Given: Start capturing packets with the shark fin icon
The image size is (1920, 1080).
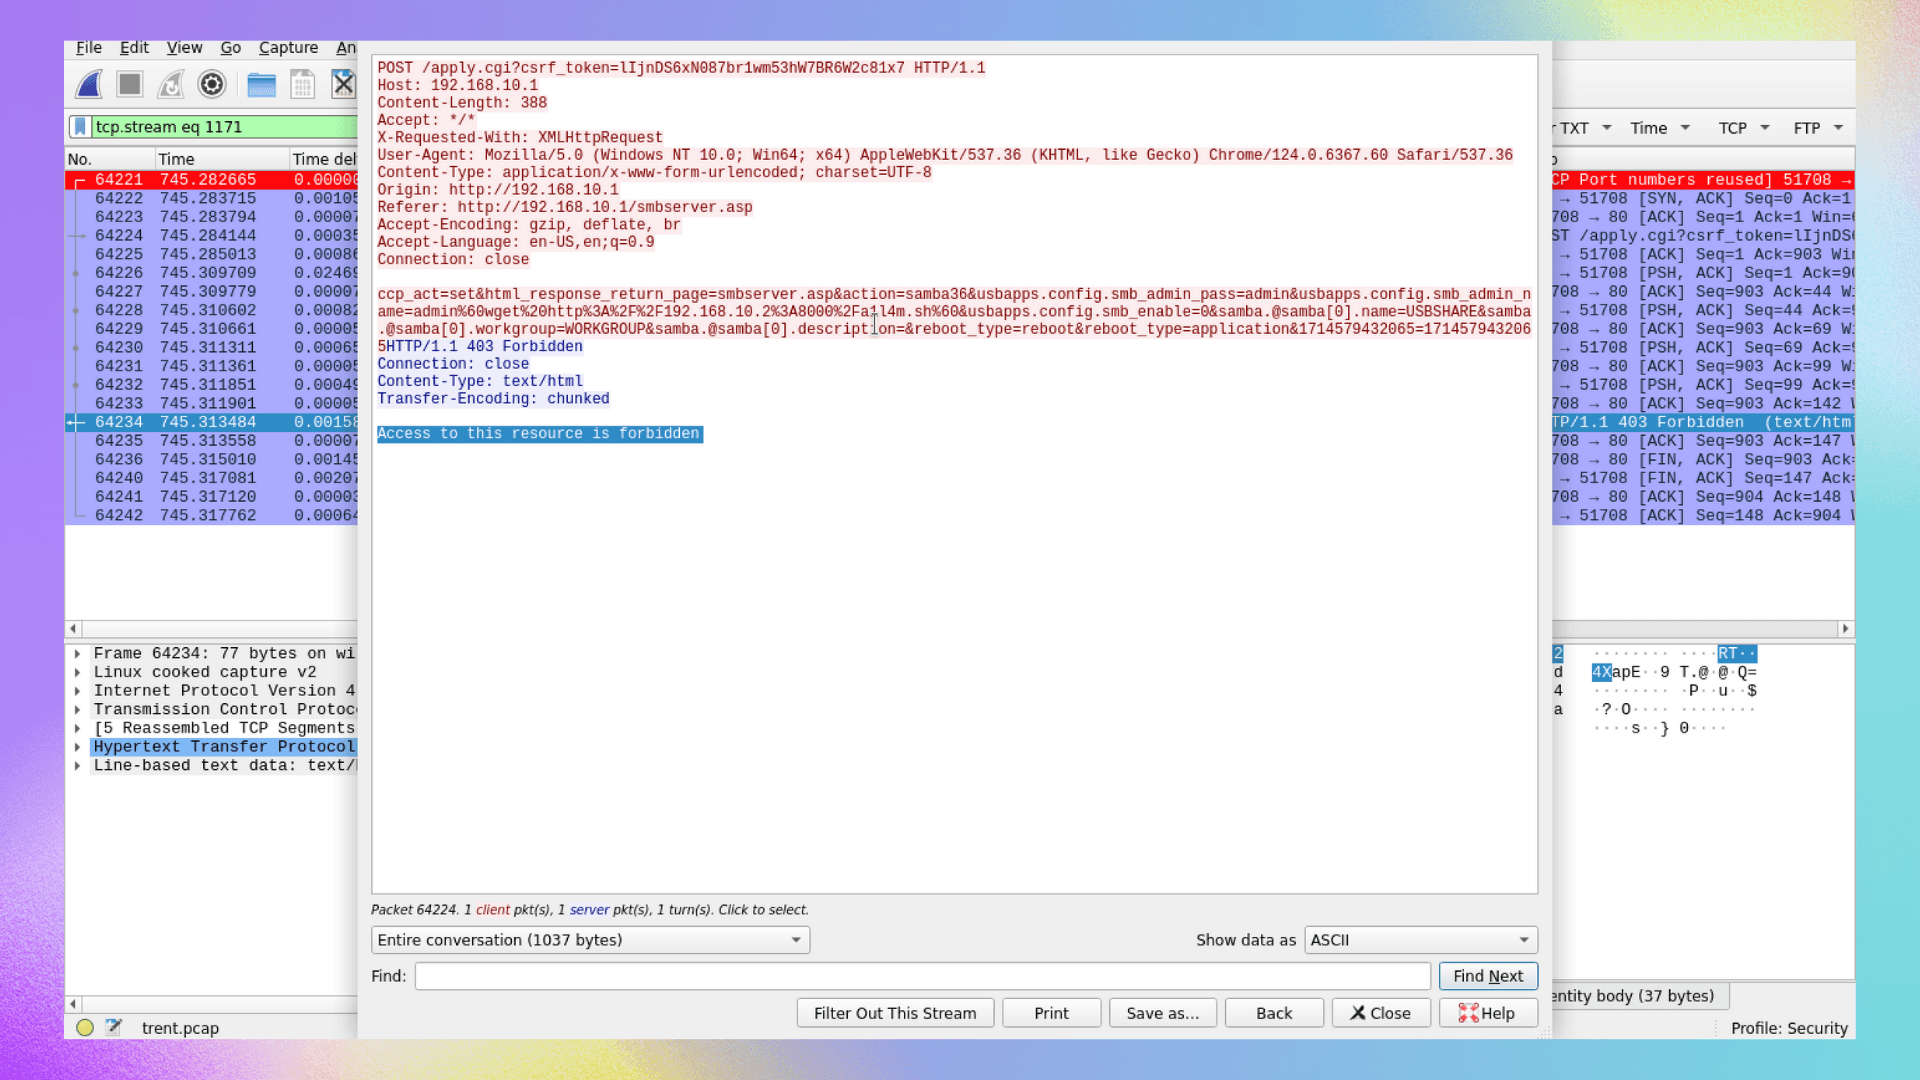Looking at the screenshot, I should click(x=89, y=84).
